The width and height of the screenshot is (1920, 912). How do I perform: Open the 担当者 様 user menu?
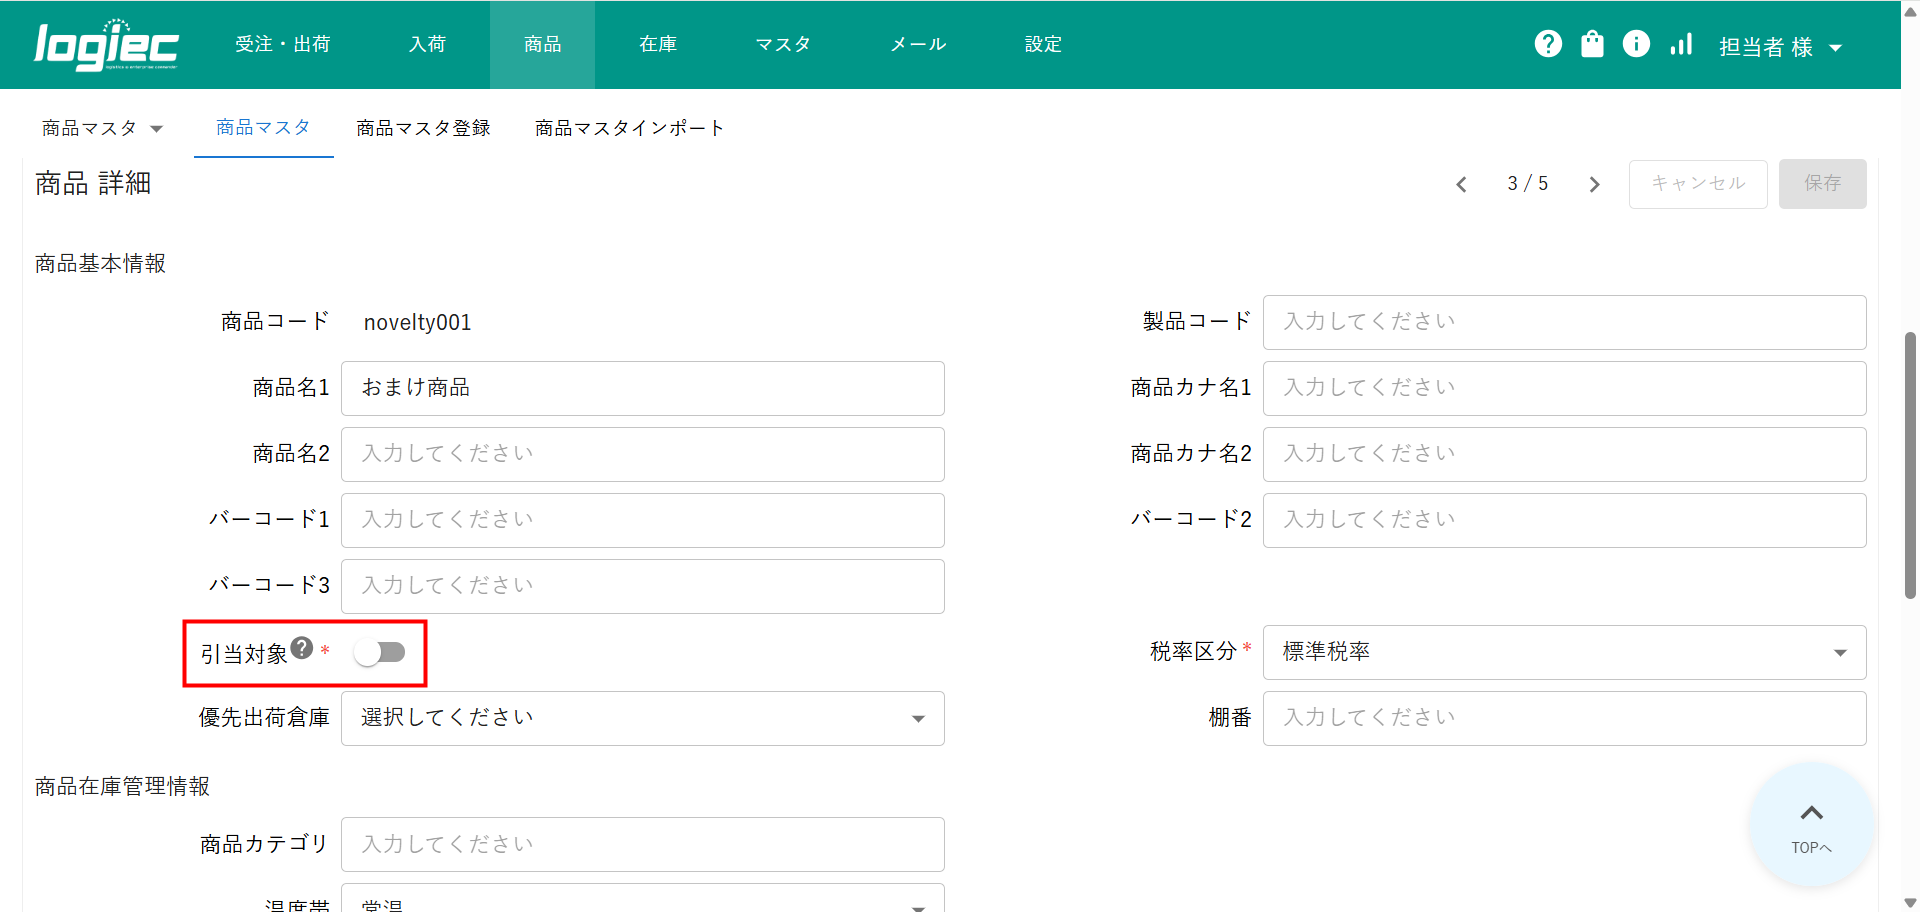1780,47
